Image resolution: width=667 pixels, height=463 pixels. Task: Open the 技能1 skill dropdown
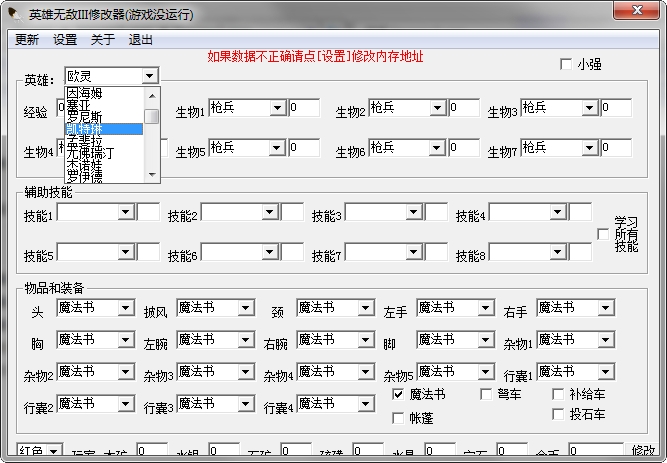pyautogui.click(x=126, y=212)
